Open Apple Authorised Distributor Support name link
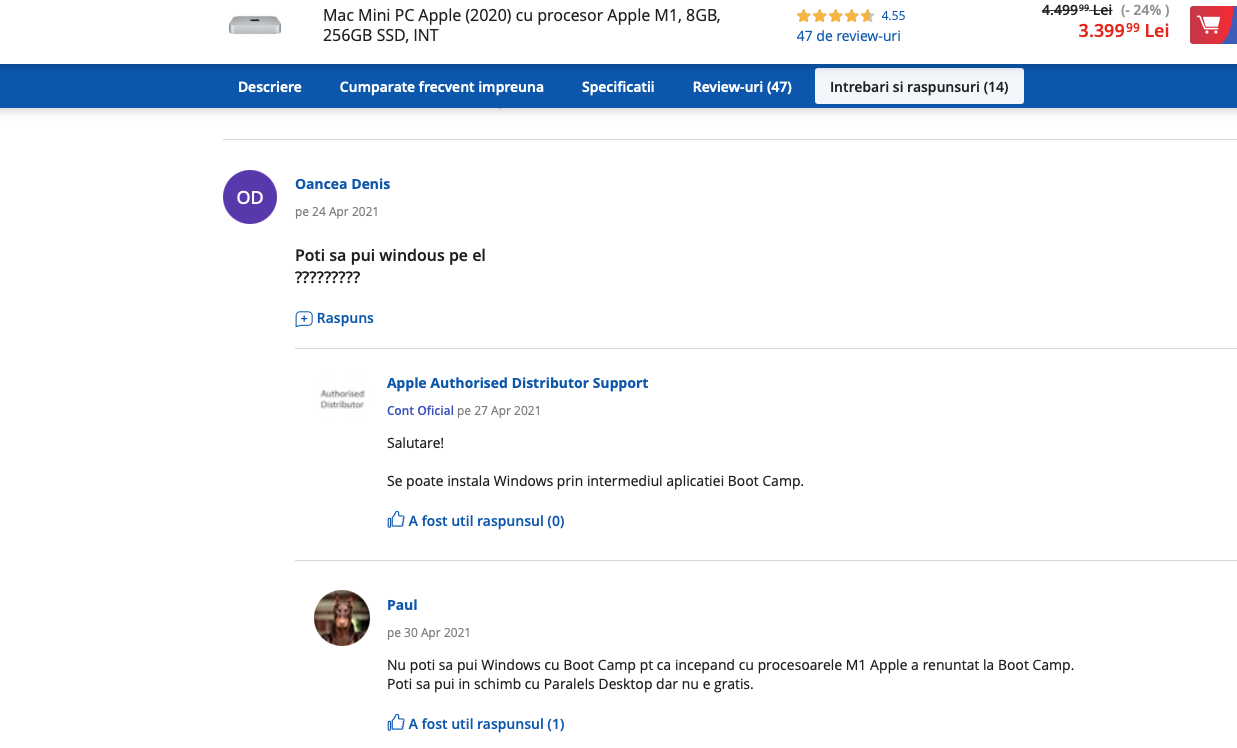 [517, 383]
